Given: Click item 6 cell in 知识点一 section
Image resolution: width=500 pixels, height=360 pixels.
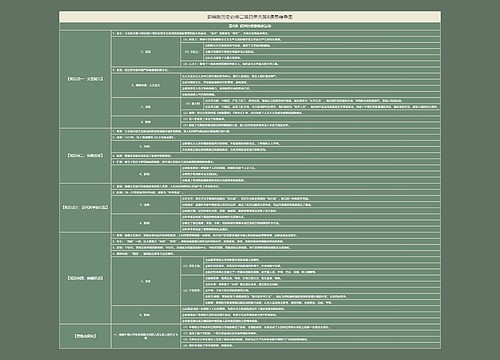Looking at the screenshot, I should pos(146,122).
